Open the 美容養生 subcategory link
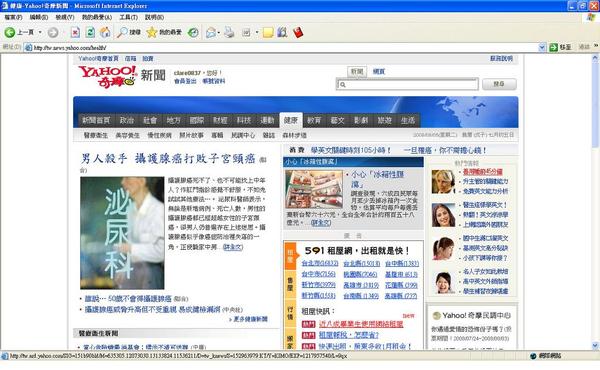The width and height of the screenshot is (600, 370). [127, 135]
